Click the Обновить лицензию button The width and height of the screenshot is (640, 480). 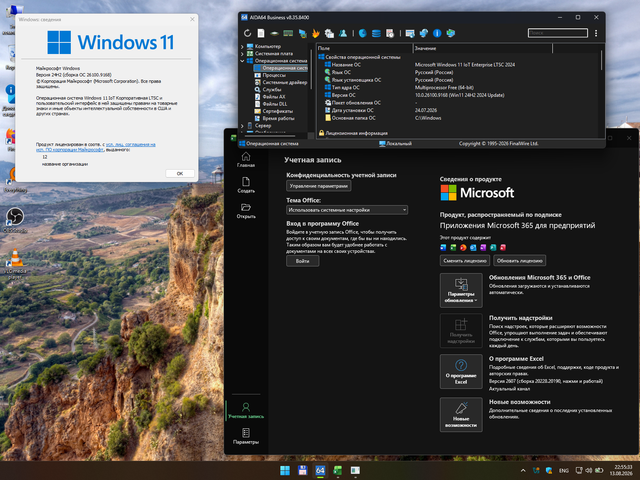click(x=519, y=260)
